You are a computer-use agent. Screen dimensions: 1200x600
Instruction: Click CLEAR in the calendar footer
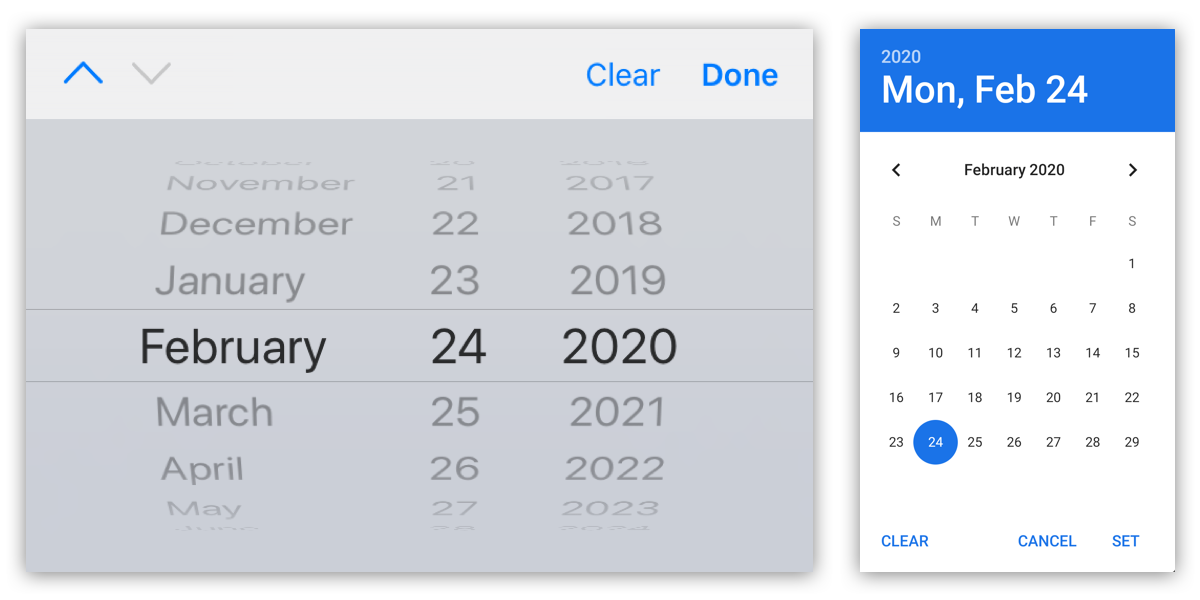click(x=904, y=541)
